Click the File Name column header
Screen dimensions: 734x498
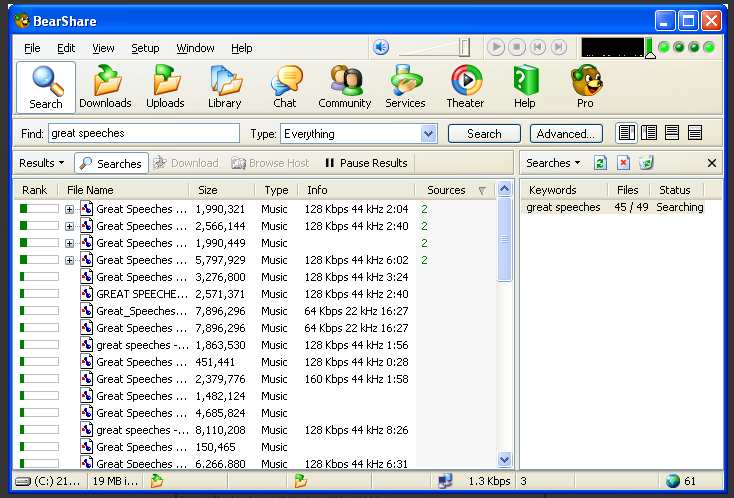[x=124, y=190]
